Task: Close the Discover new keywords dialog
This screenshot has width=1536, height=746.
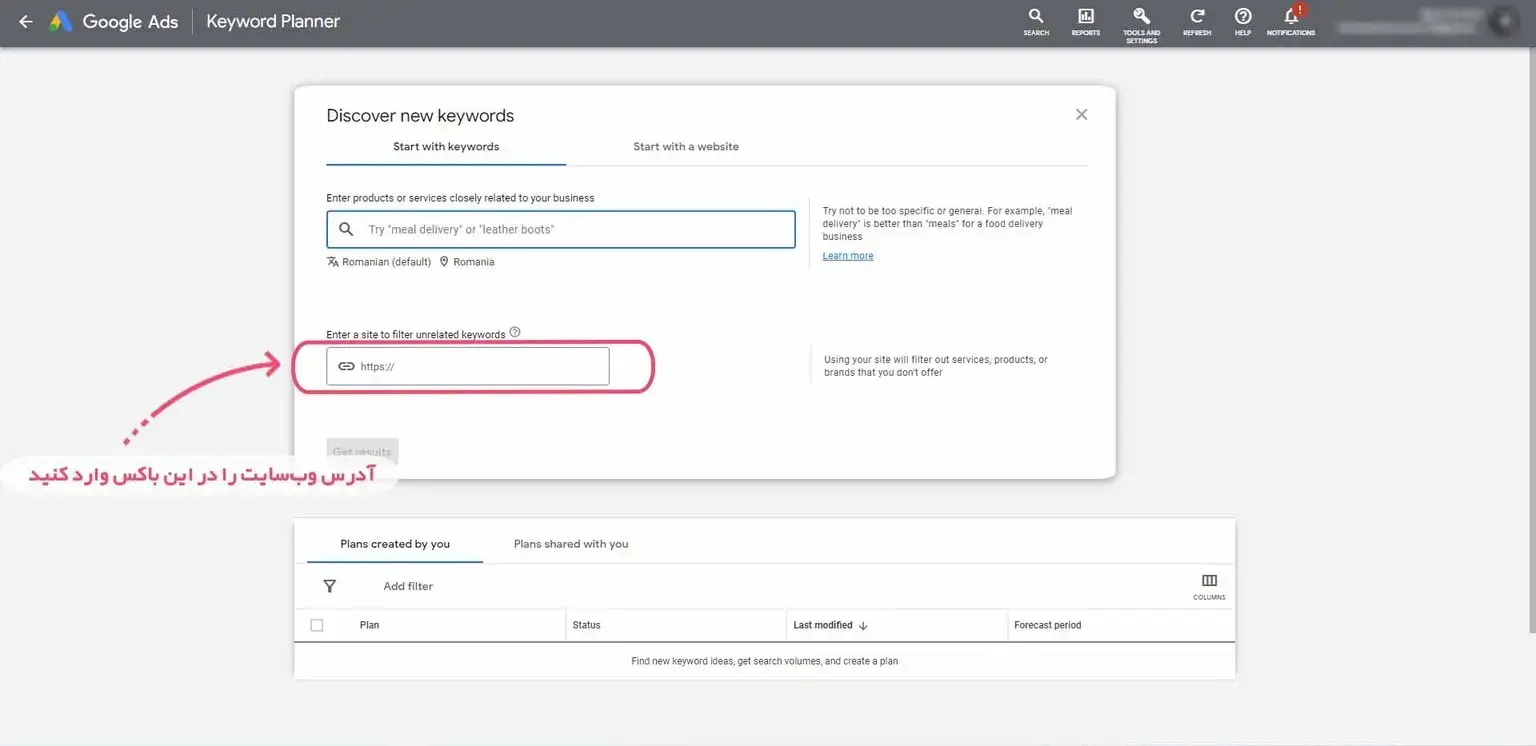Action: point(1081,114)
